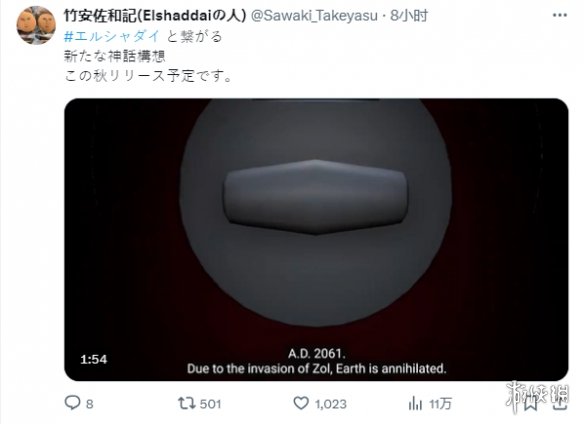Open the tweet timestamp 8小时
The width and height of the screenshot is (584, 424).
(409, 16)
